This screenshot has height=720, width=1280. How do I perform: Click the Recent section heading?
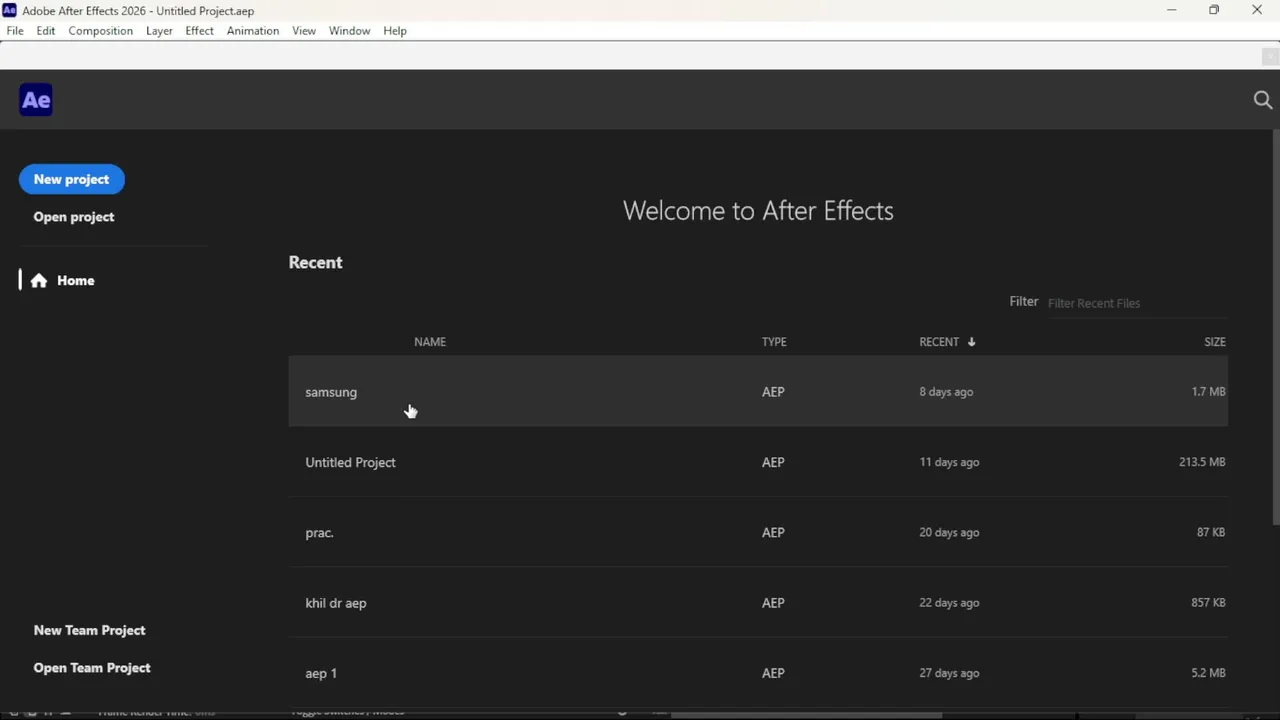[x=316, y=262]
